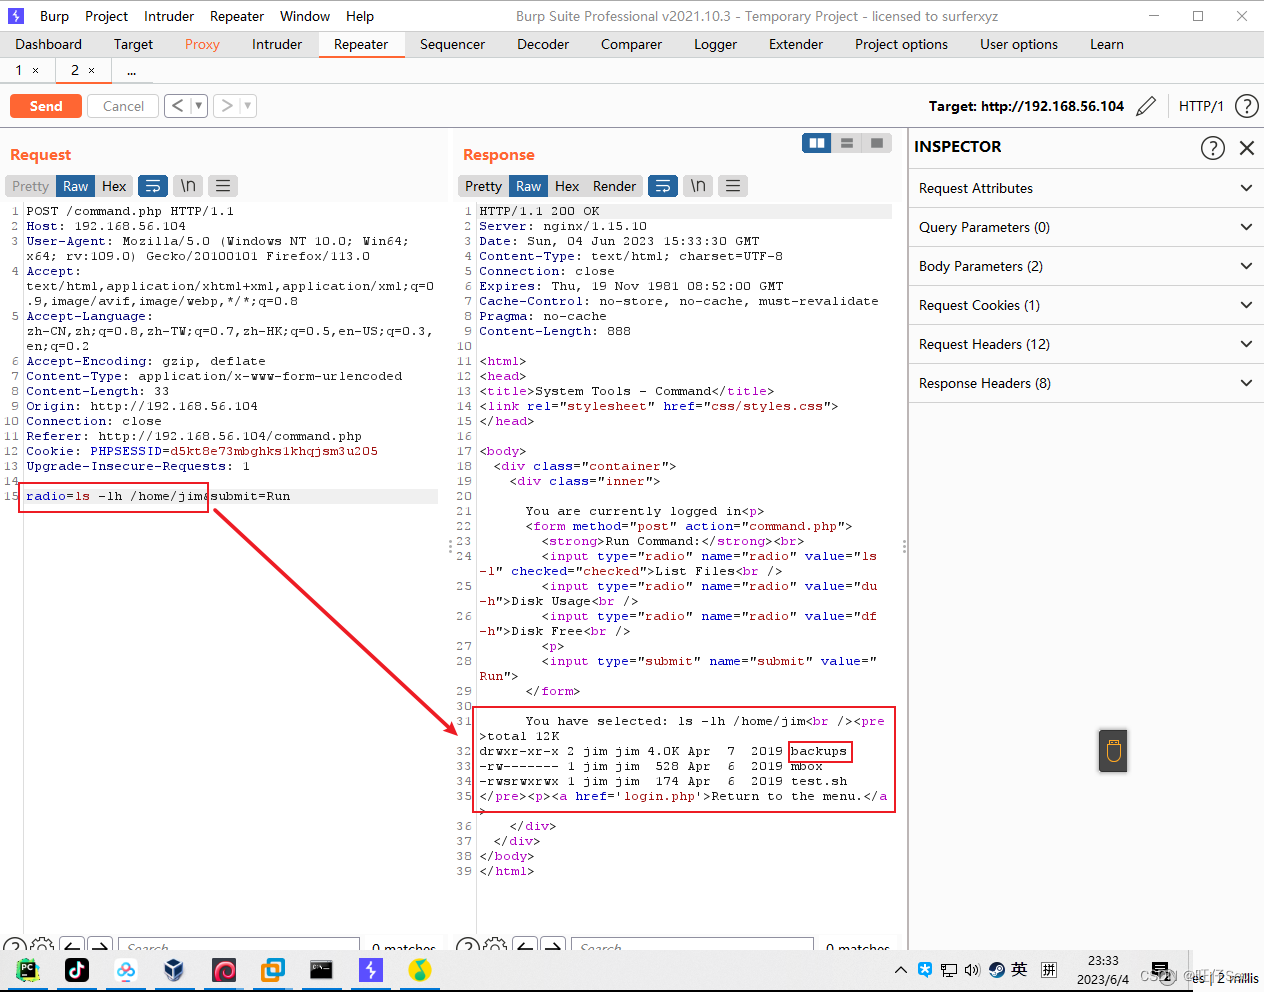
Task: Expand Request Cookies (1) section
Action: click(1086, 305)
